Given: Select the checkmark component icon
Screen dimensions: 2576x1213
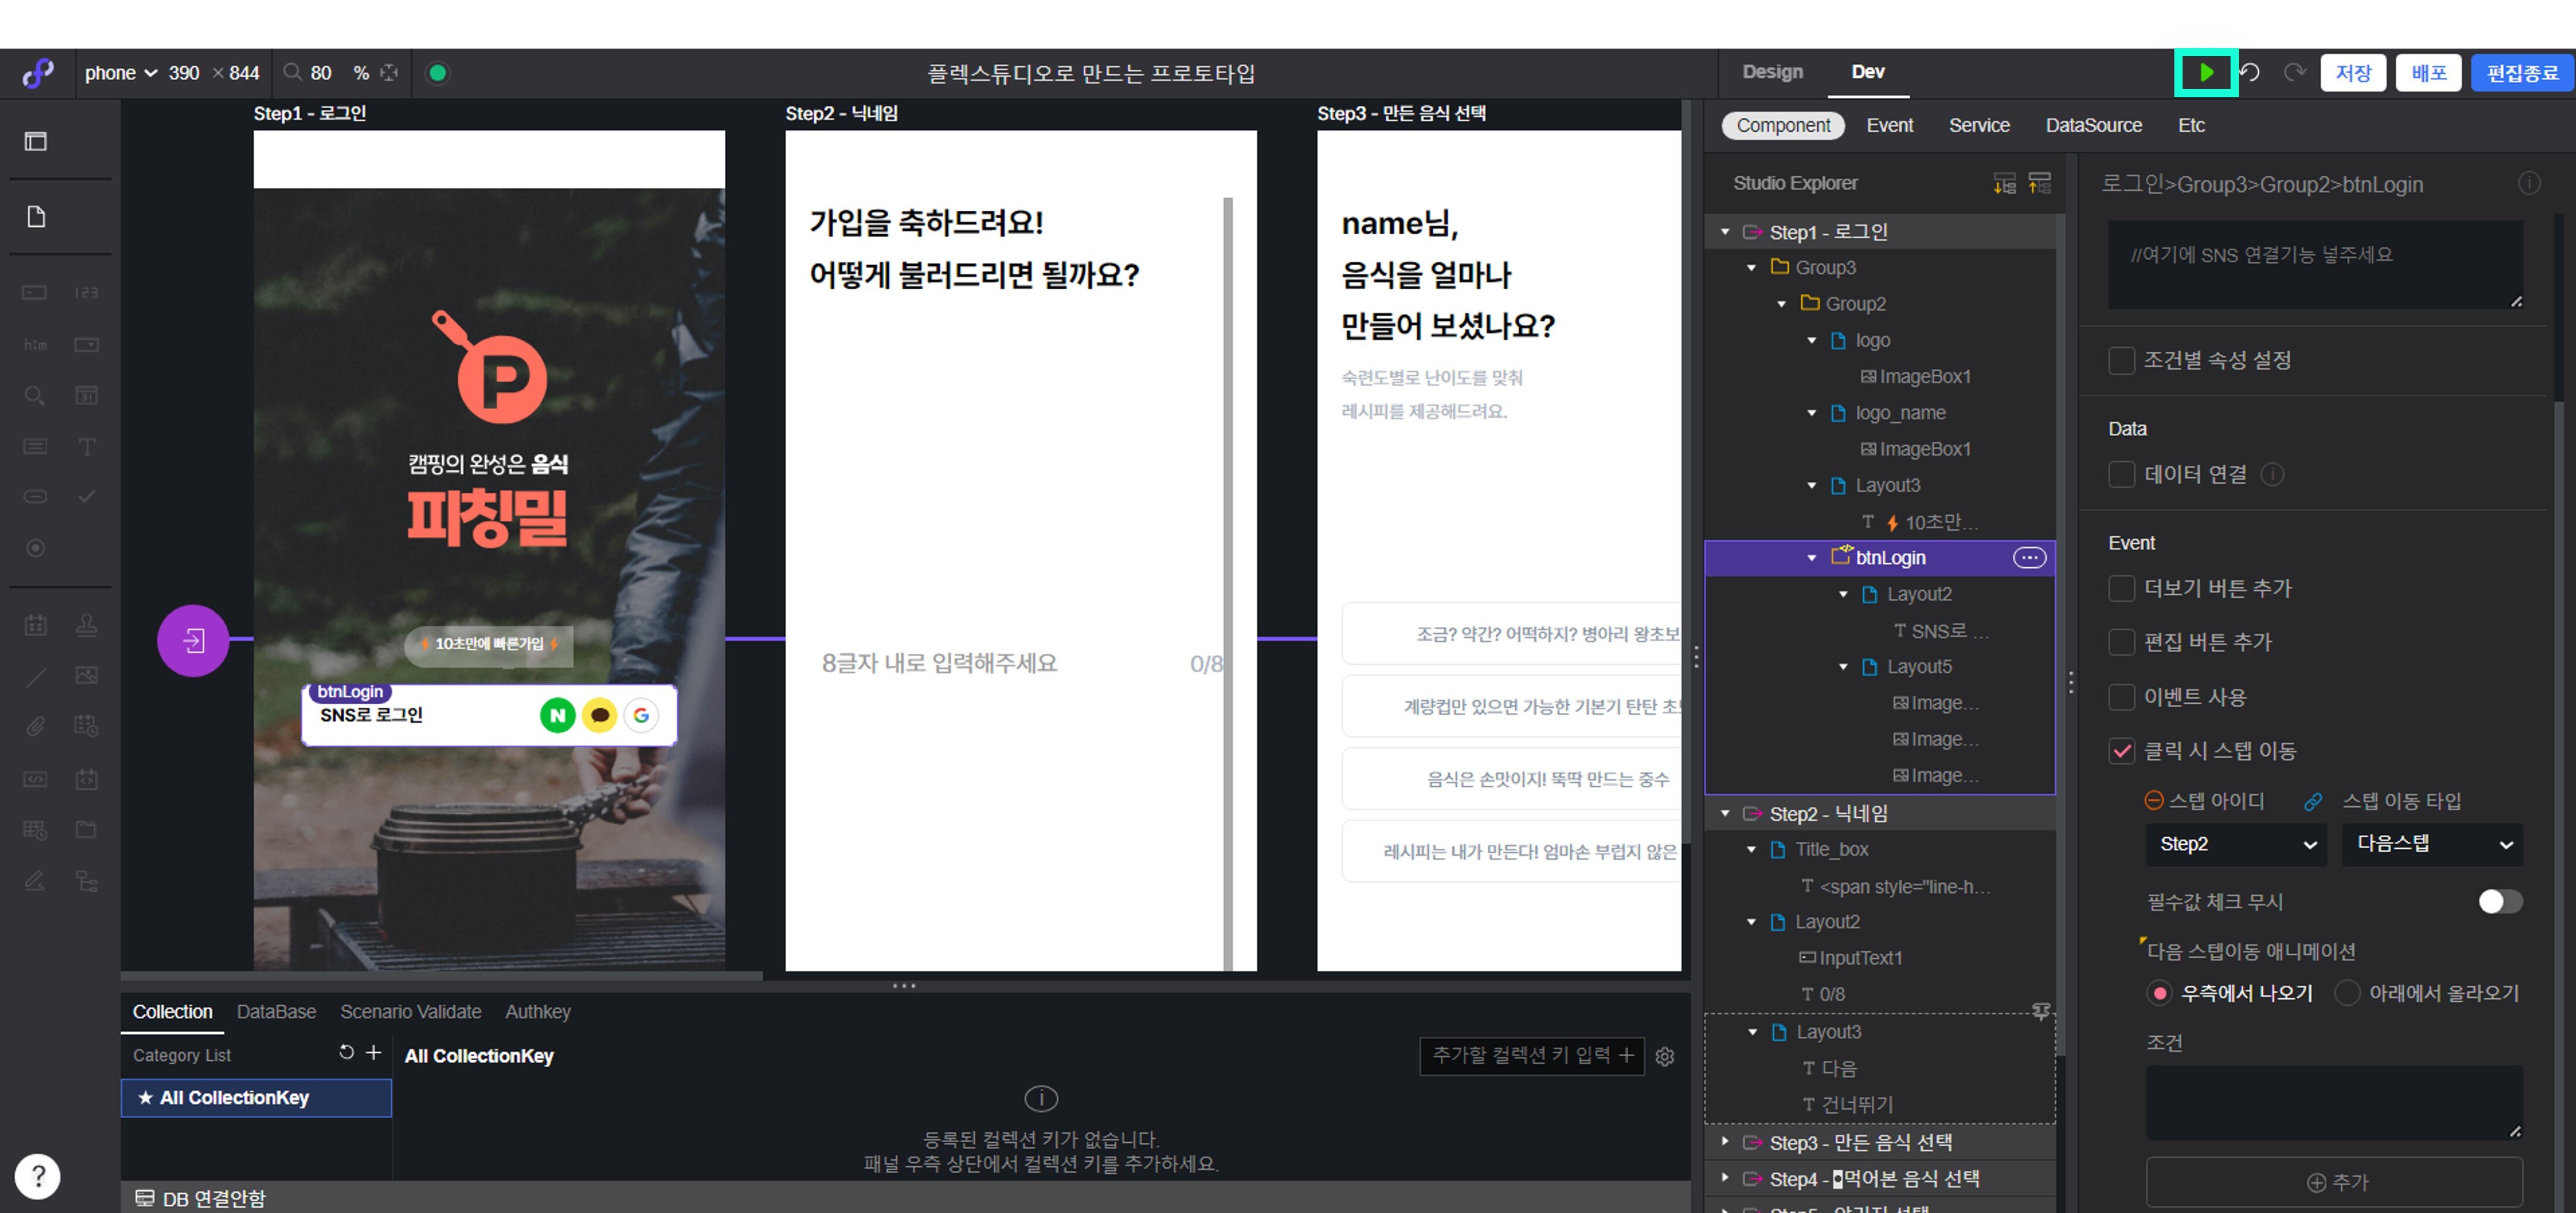Looking at the screenshot, I should tap(87, 497).
